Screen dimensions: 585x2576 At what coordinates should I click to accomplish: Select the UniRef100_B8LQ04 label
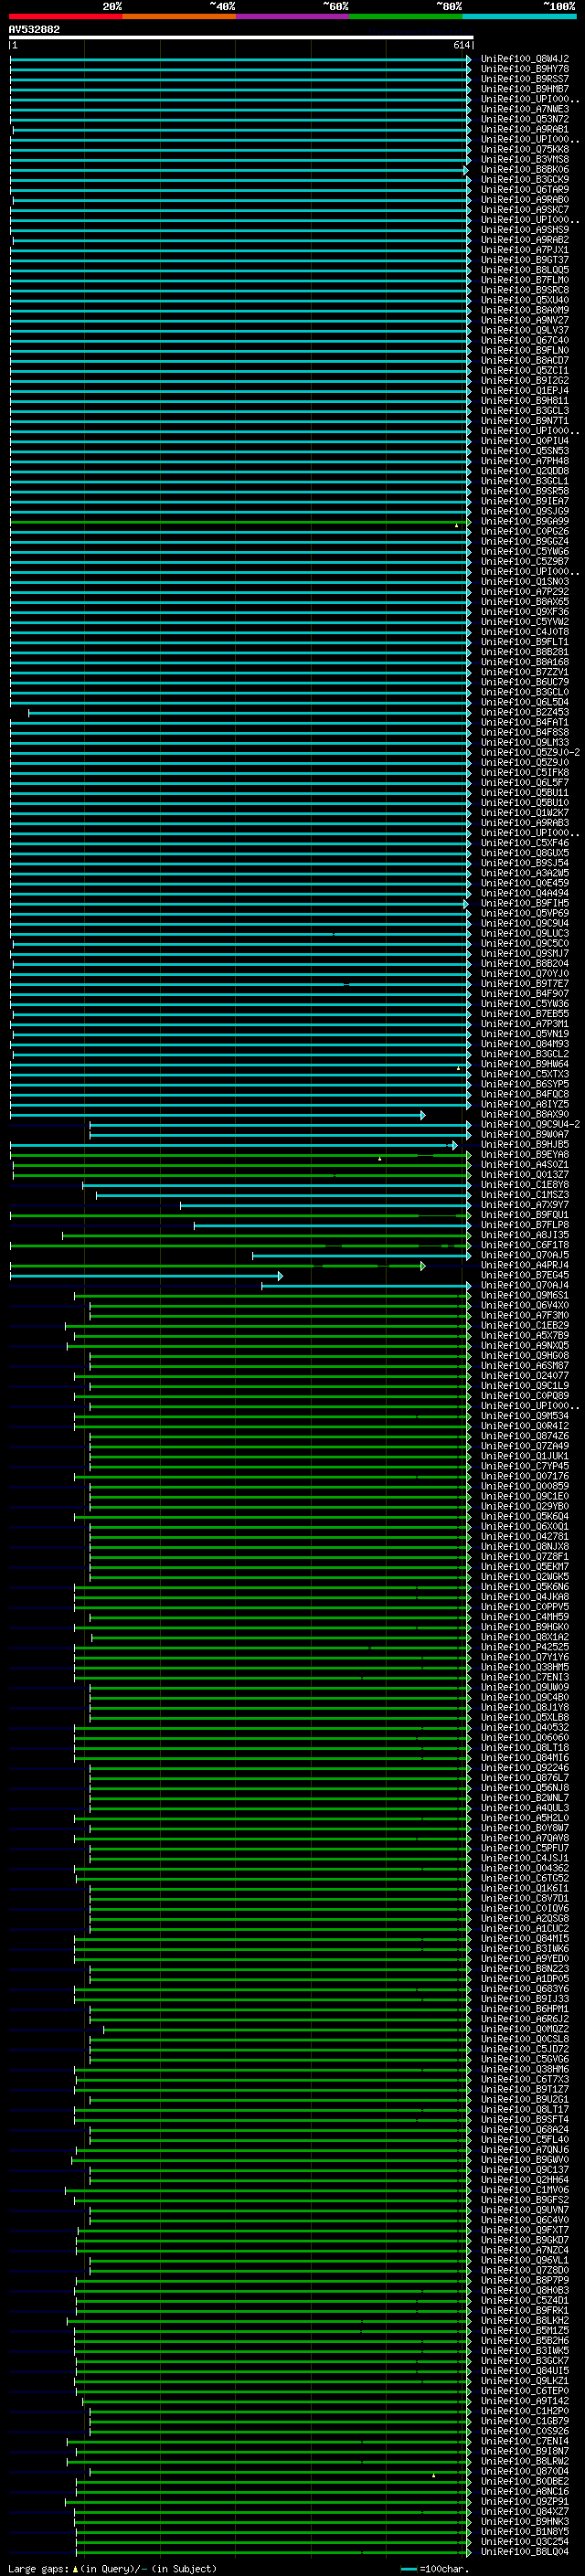click(525, 2552)
